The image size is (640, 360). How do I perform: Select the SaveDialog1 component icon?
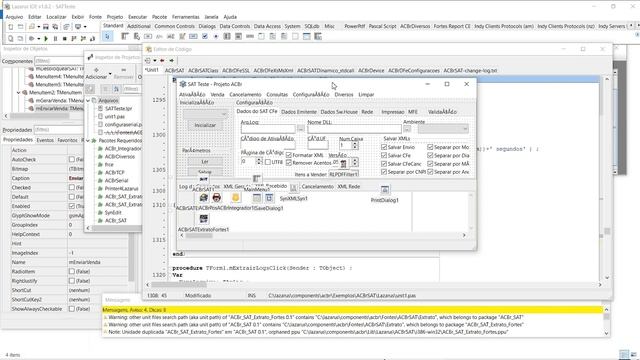269,198
